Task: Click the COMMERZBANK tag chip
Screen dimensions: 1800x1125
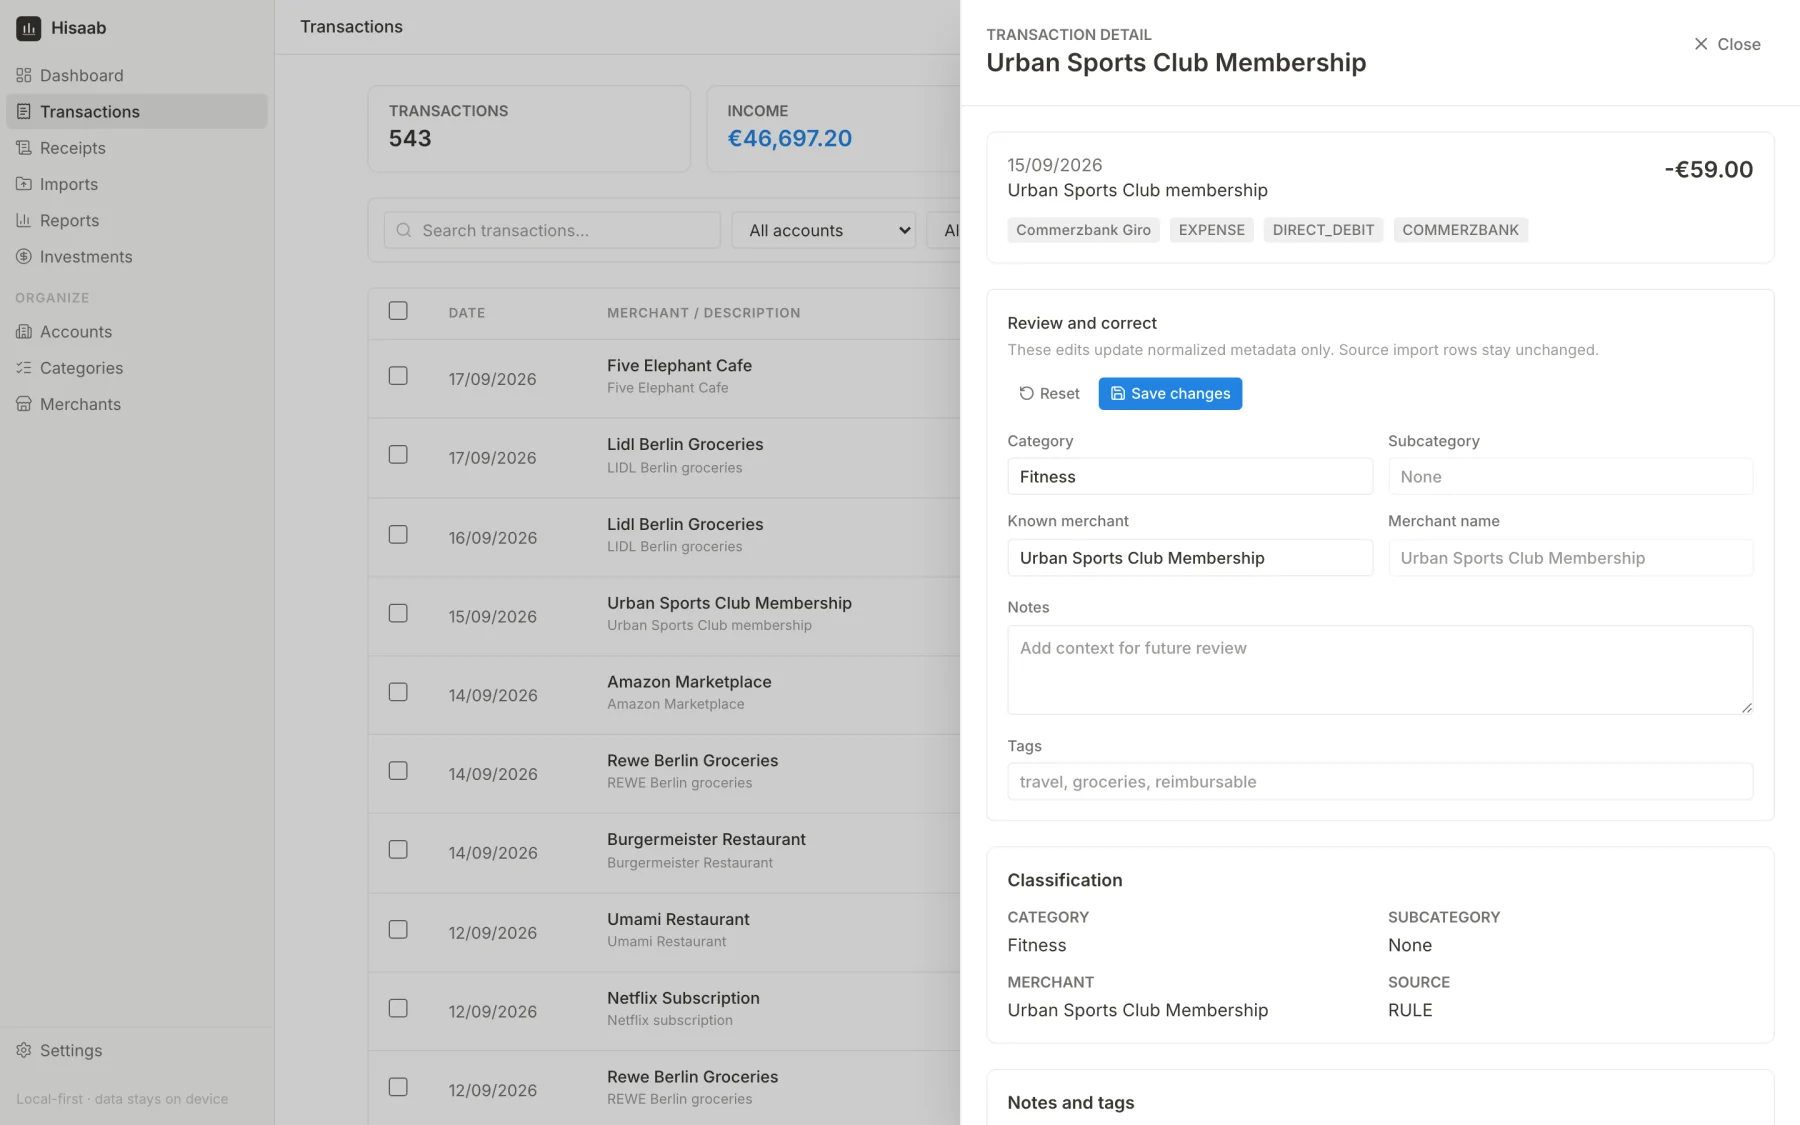Action: pyautogui.click(x=1460, y=230)
